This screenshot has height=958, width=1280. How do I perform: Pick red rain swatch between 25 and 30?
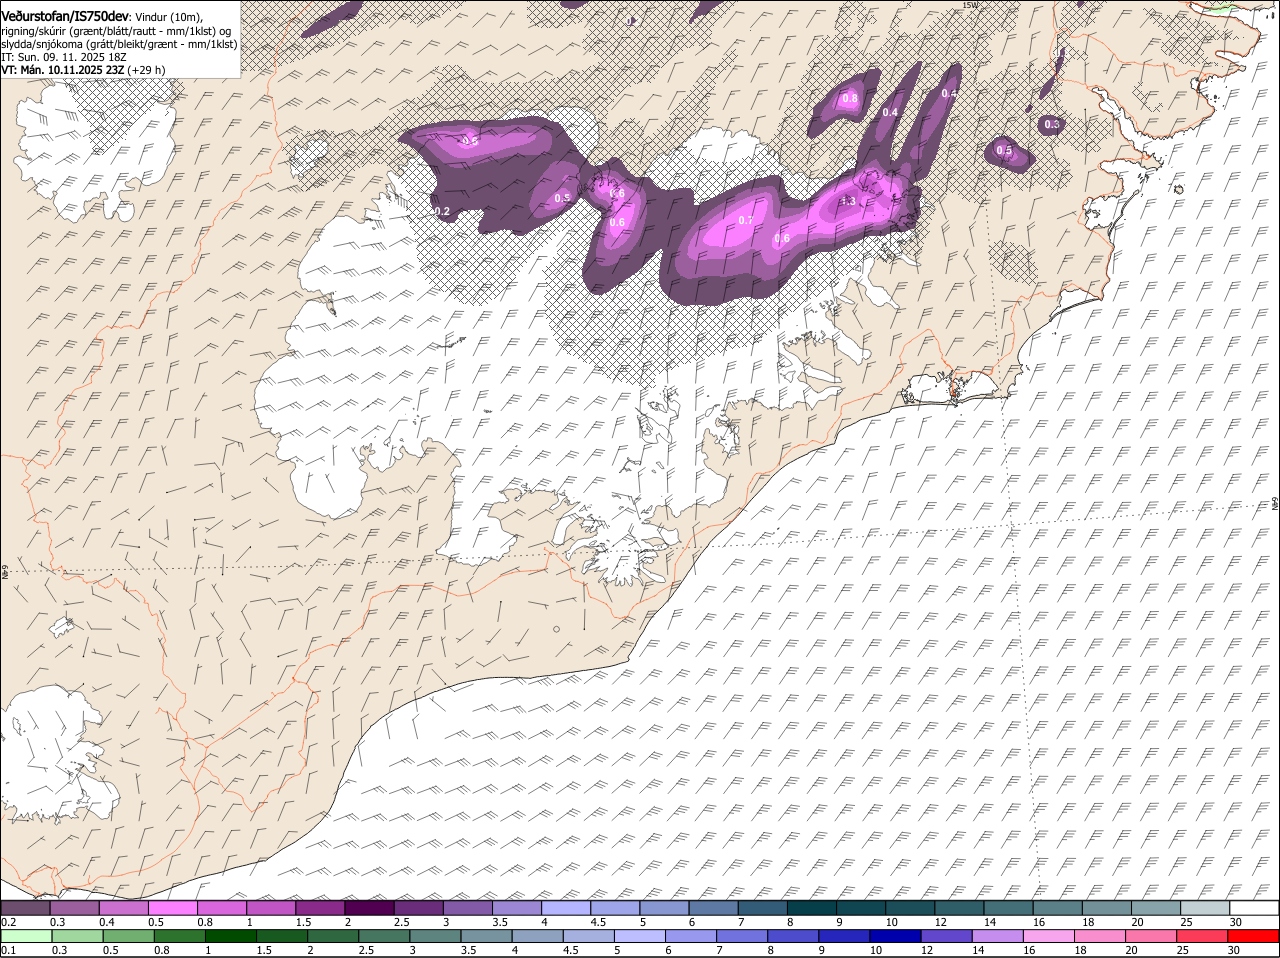(1202, 936)
